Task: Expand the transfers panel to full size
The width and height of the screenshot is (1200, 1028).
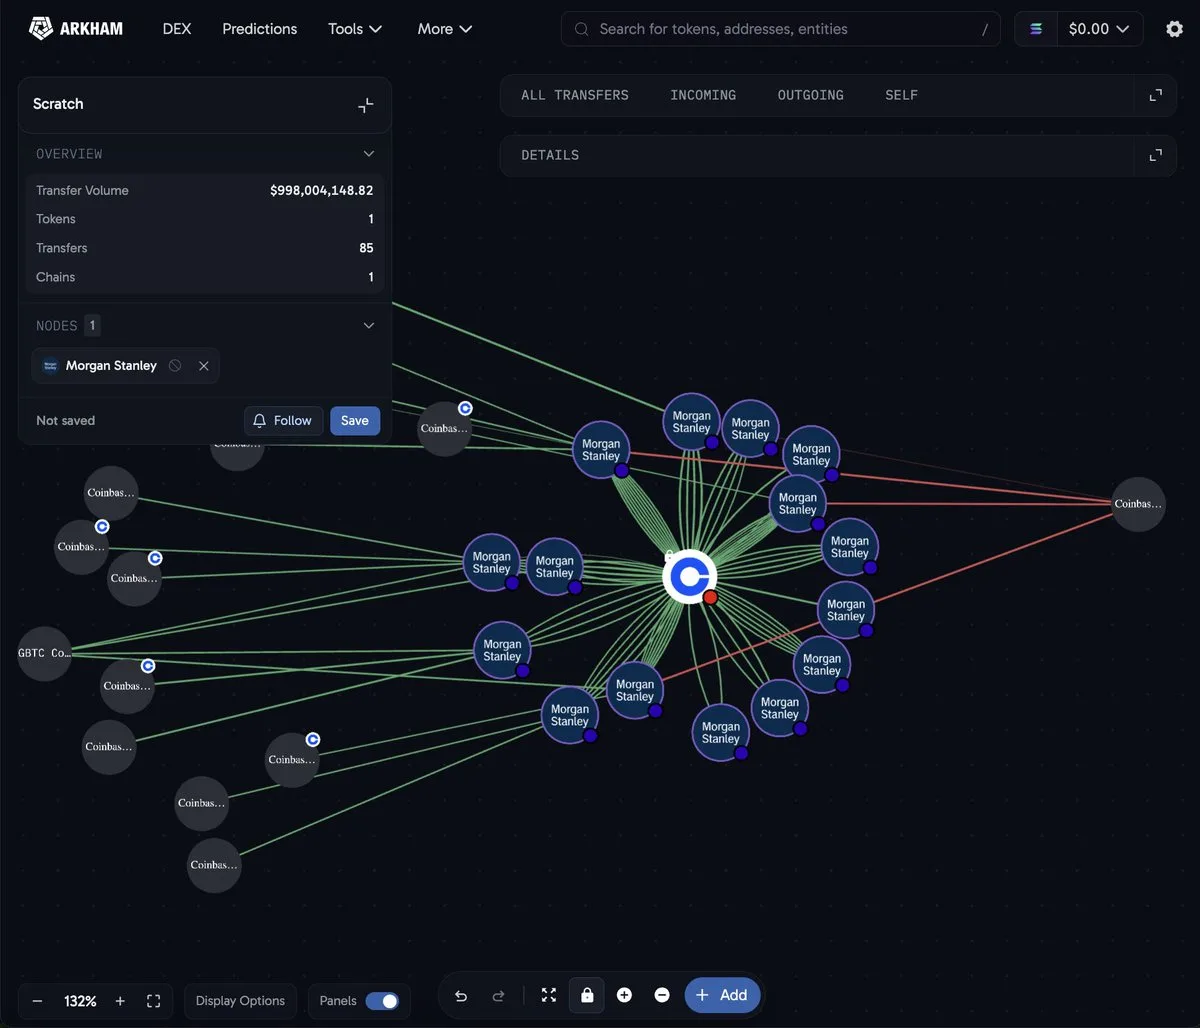Action: pos(1155,95)
